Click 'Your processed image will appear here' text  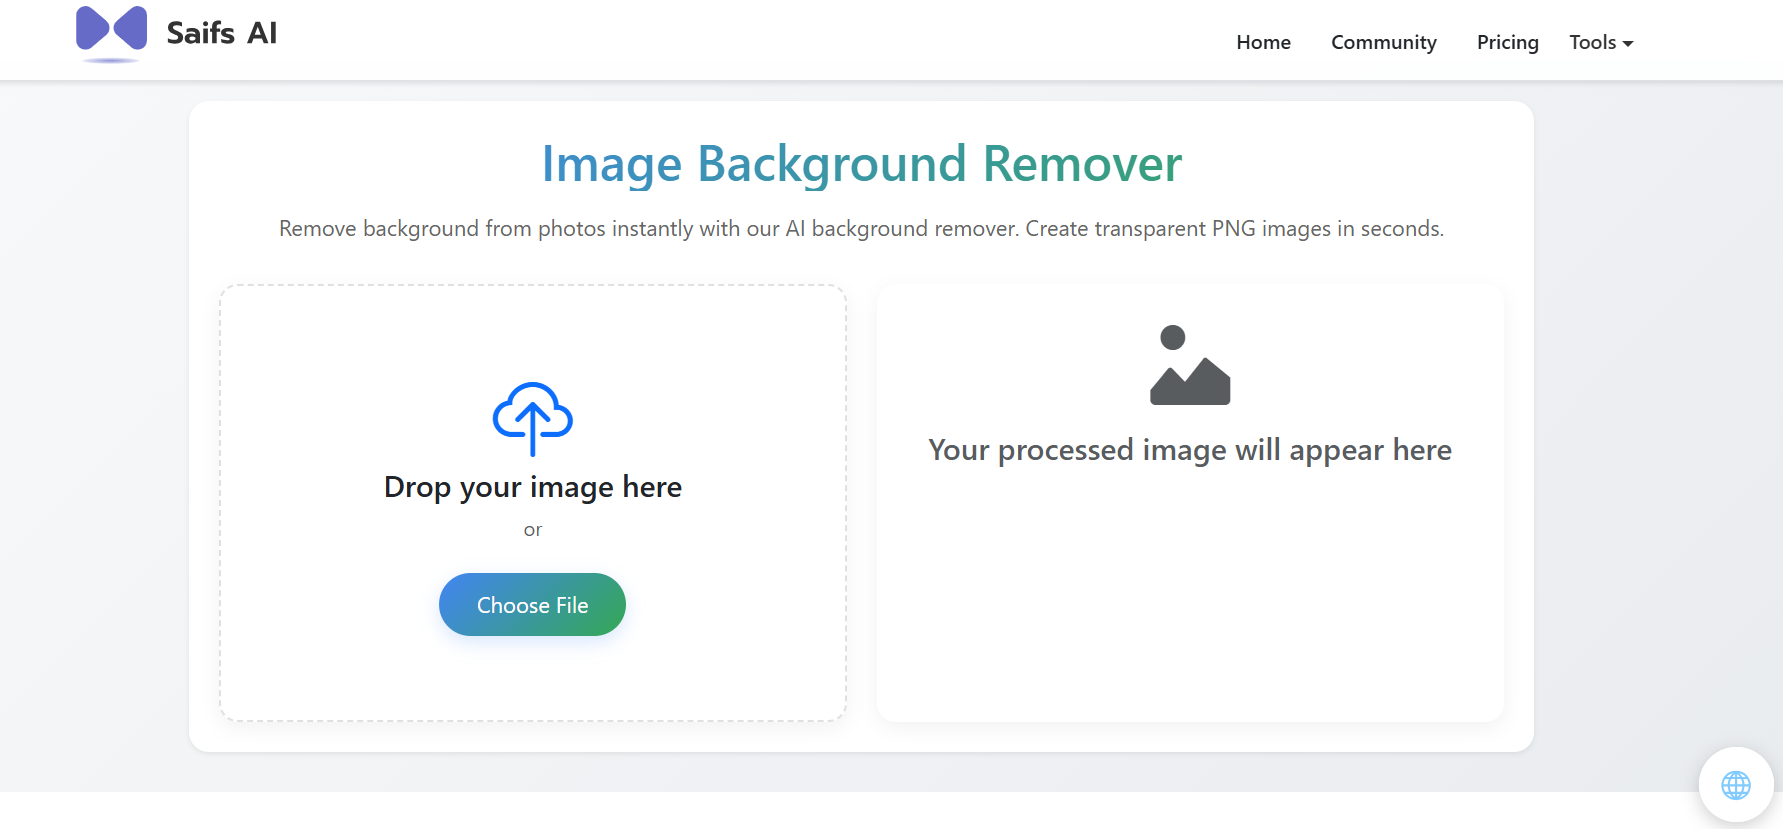click(1189, 450)
